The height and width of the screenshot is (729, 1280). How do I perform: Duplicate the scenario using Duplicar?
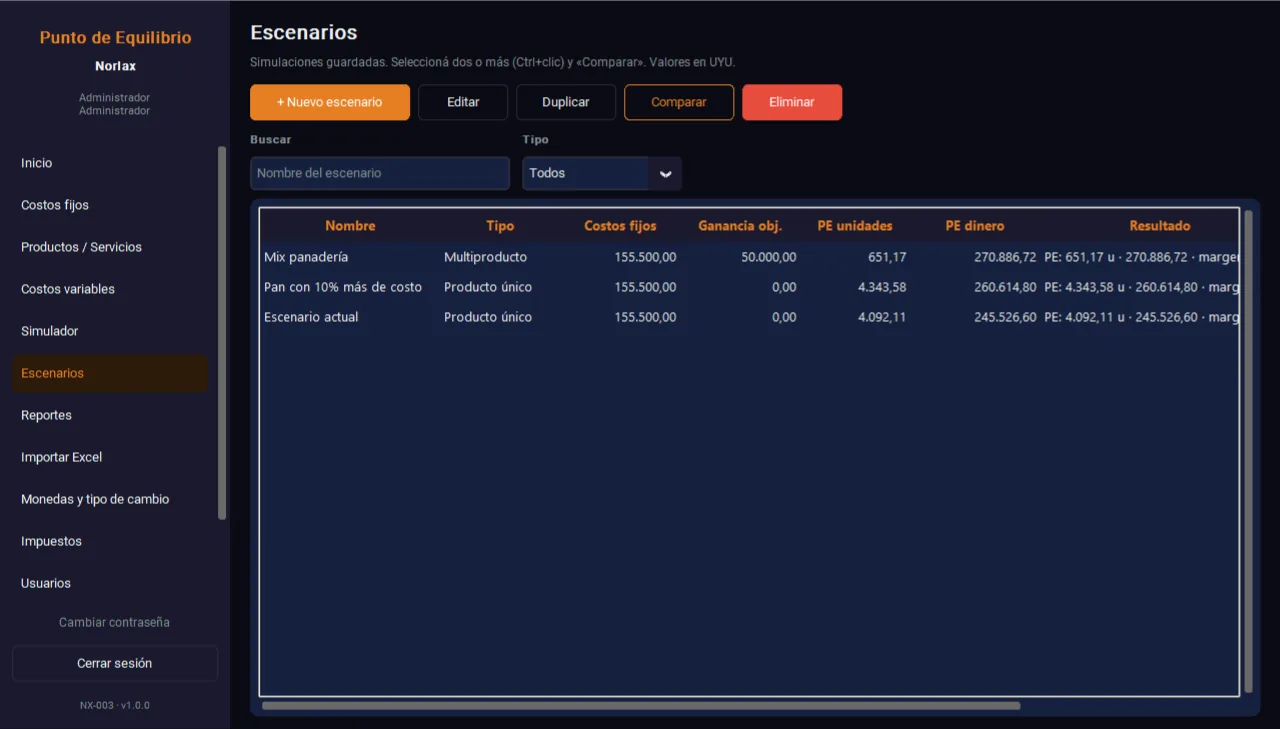pyautogui.click(x=566, y=102)
